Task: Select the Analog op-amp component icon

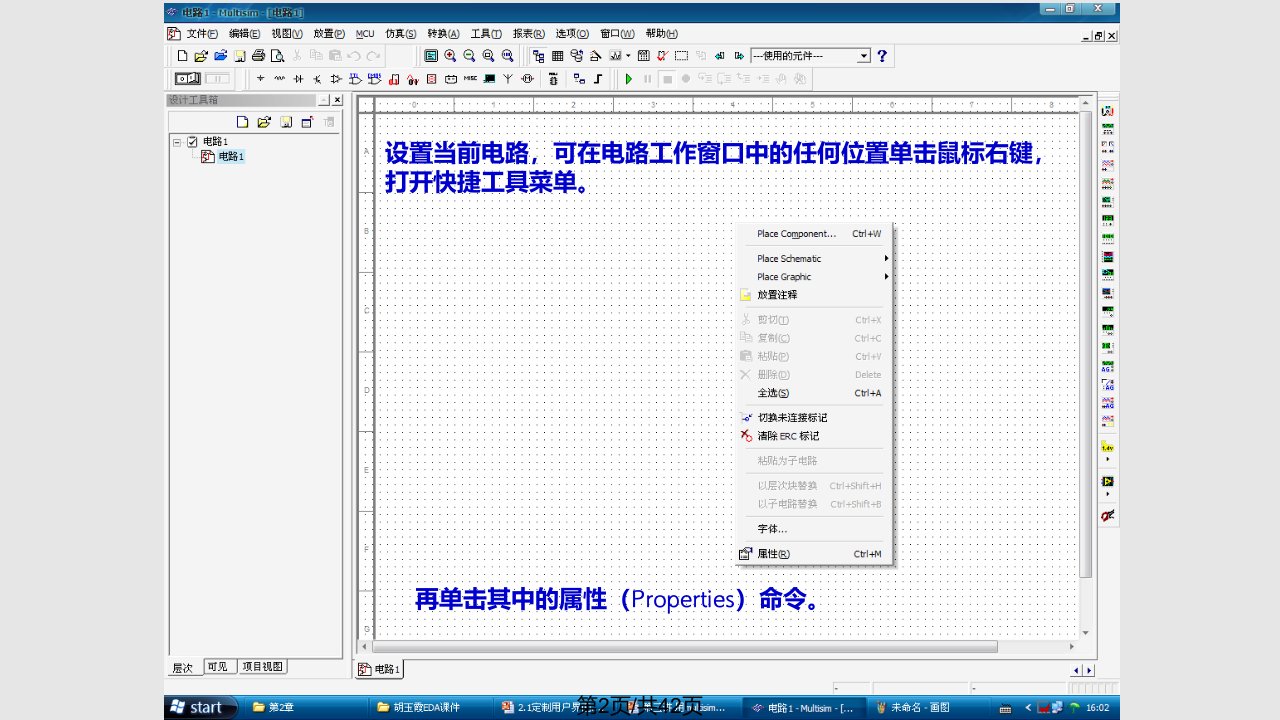Action: 336,78
